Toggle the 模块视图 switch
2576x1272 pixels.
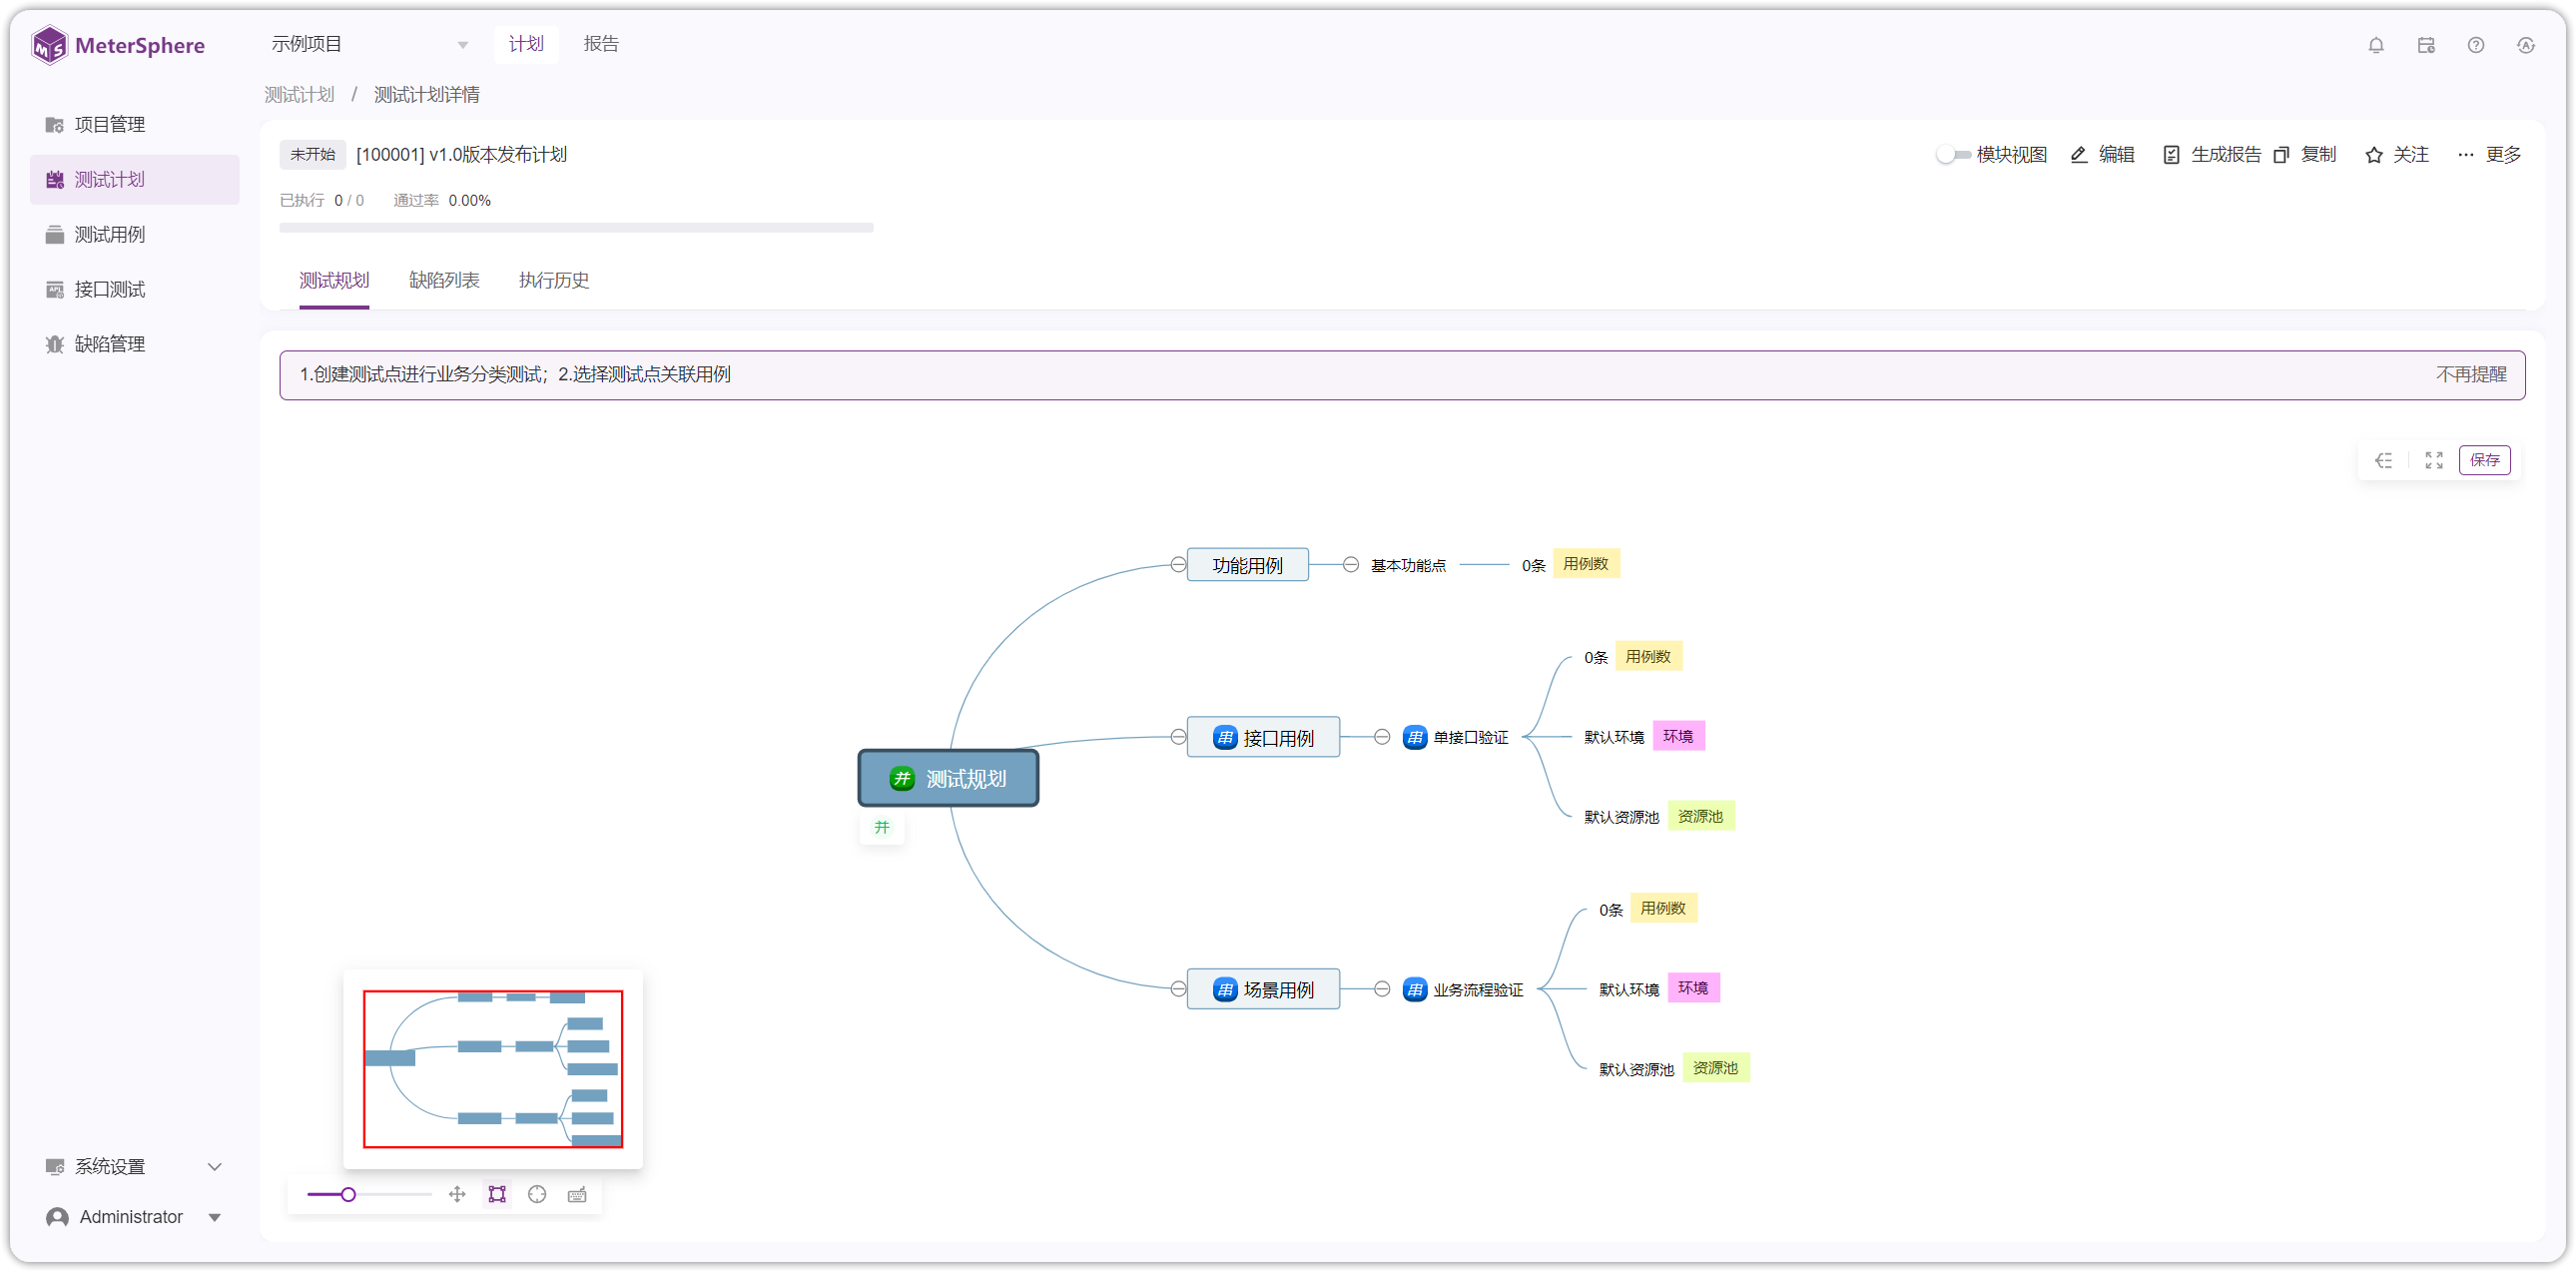[1953, 154]
